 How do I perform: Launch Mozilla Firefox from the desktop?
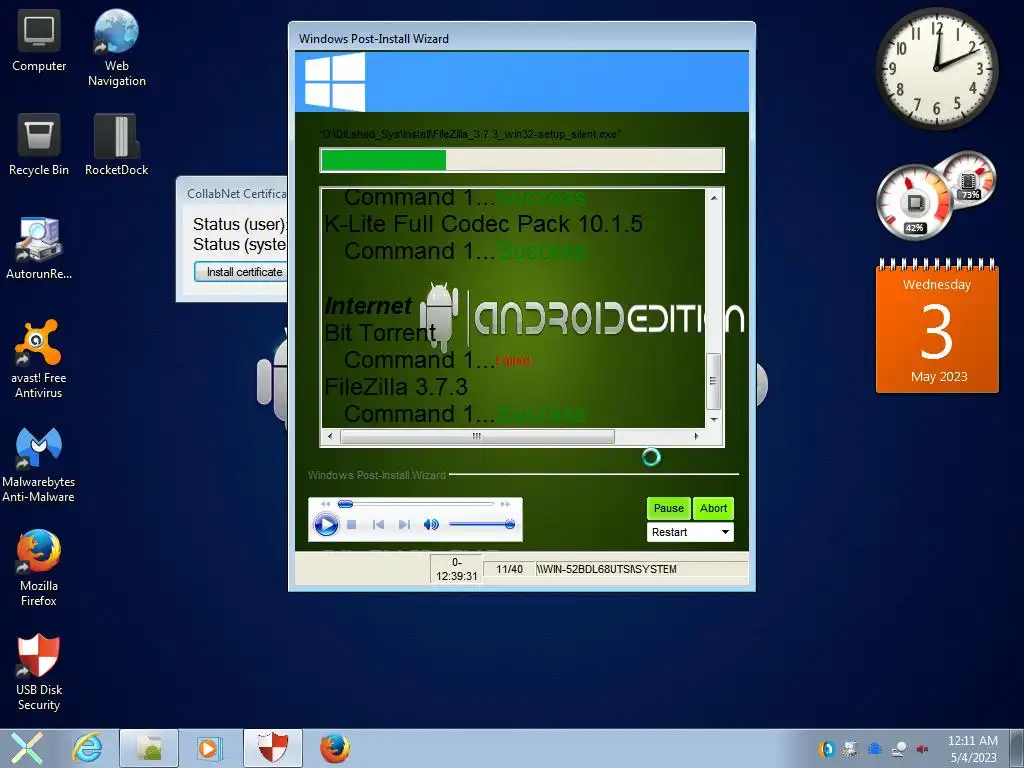[x=39, y=568]
